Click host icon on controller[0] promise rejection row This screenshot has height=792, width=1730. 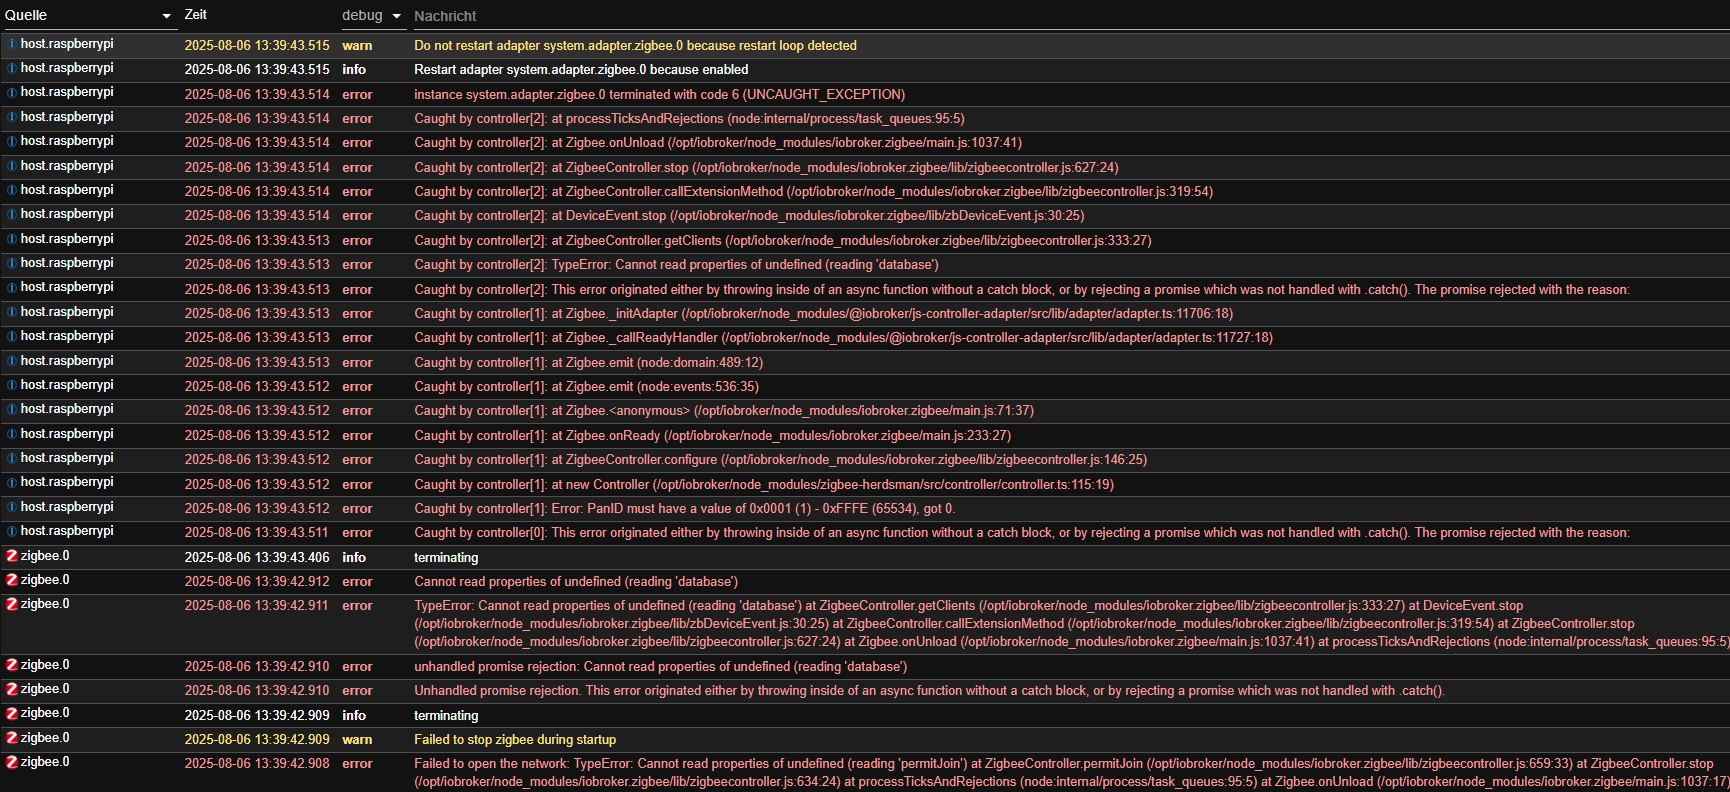coord(12,531)
